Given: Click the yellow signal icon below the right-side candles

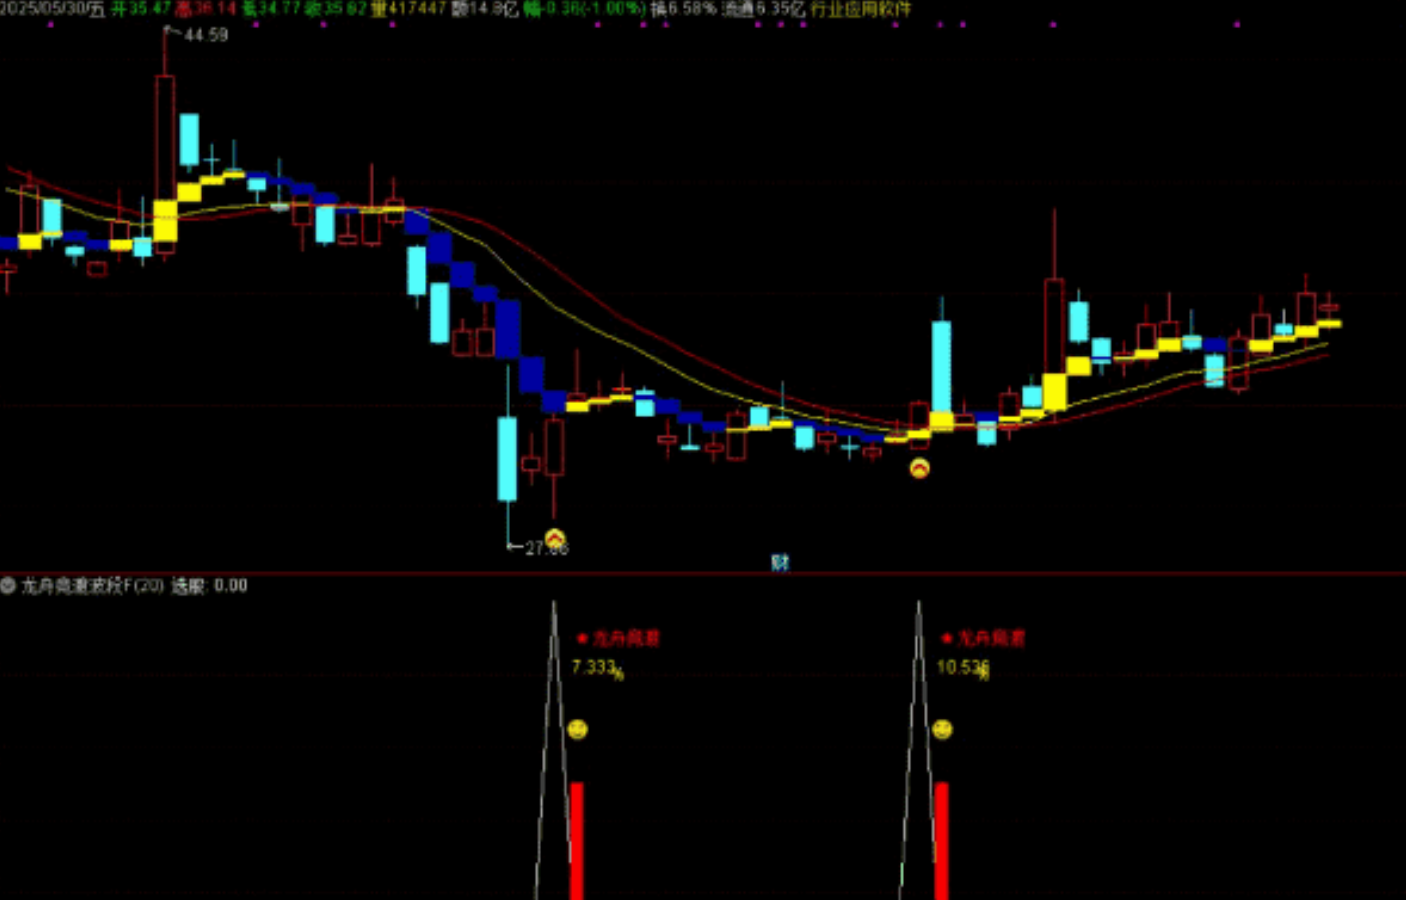Looking at the screenshot, I should pos(919,468).
